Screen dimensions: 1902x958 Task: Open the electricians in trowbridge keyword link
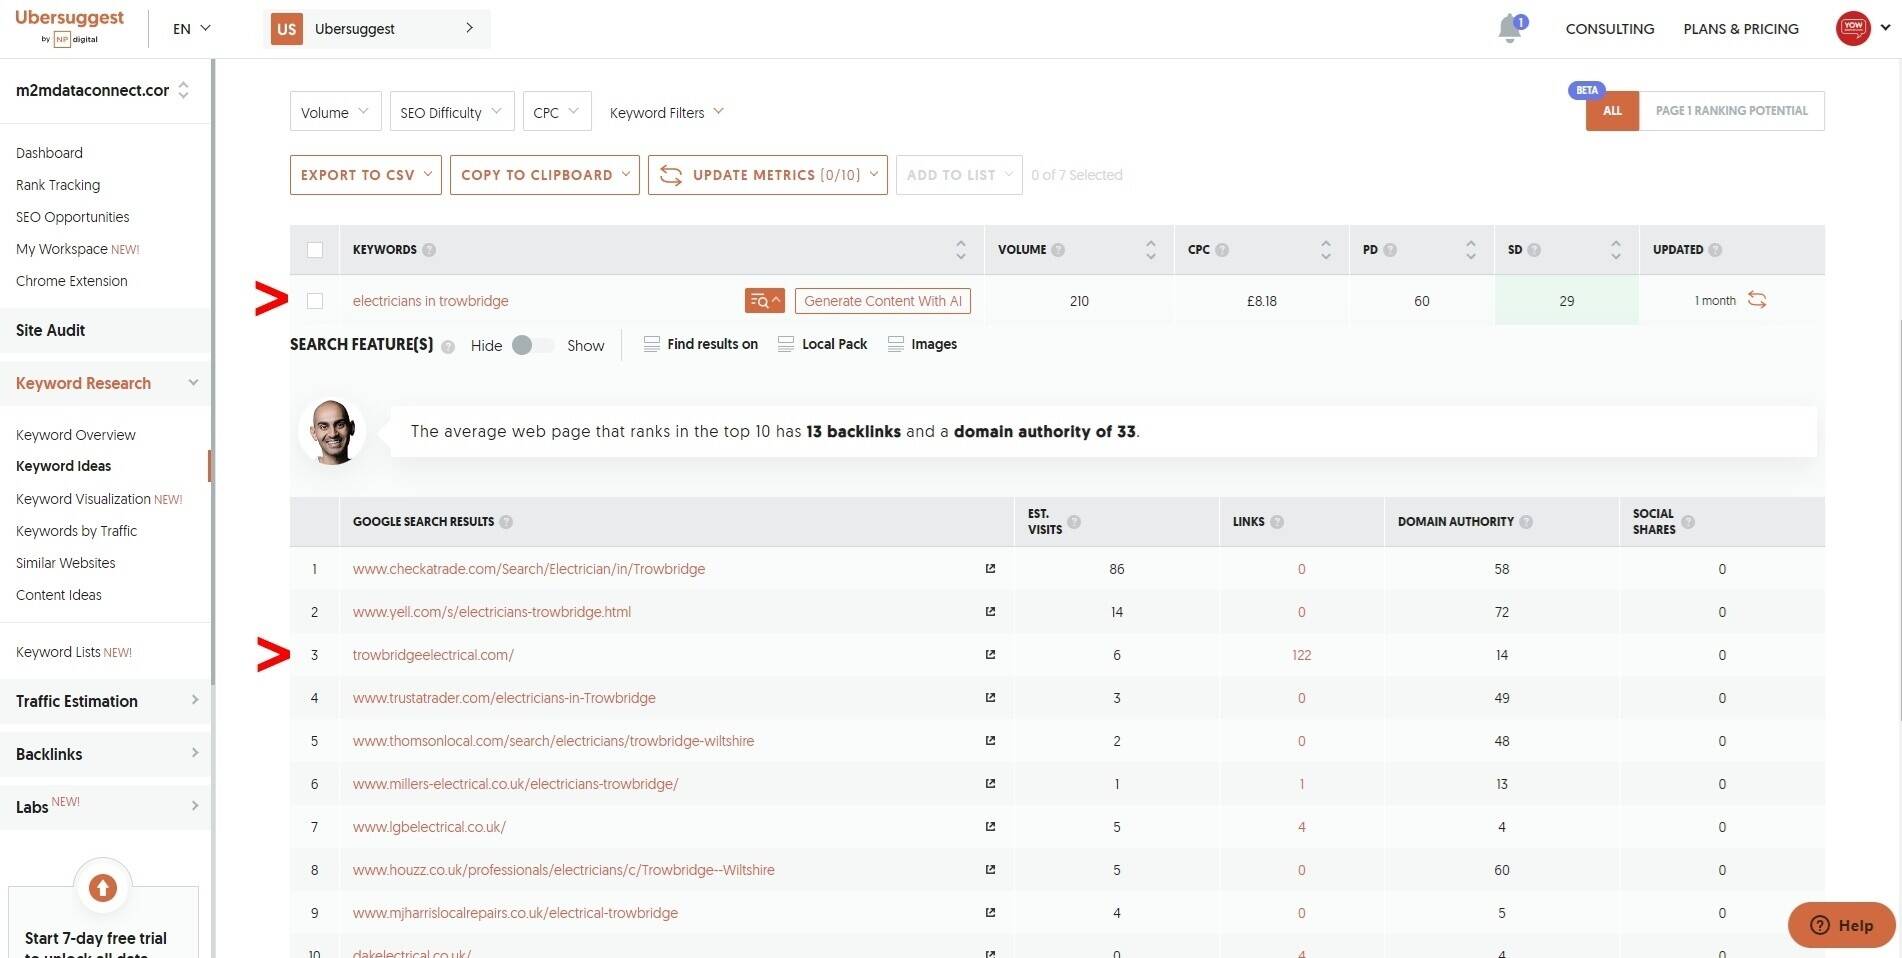(x=431, y=301)
